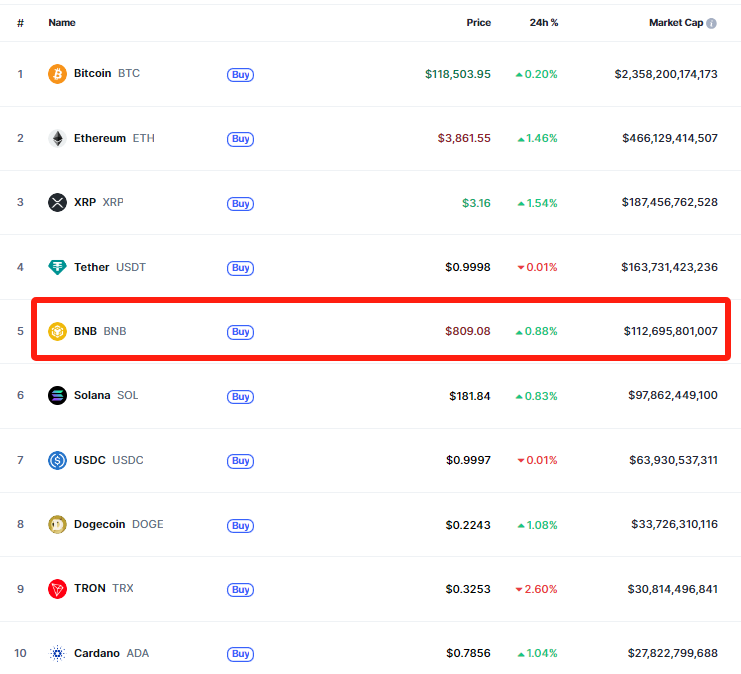The height and width of the screenshot is (674, 741).
Task: Click Buy in the BNB row
Action: pyautogui.click(x=241, y=332)
